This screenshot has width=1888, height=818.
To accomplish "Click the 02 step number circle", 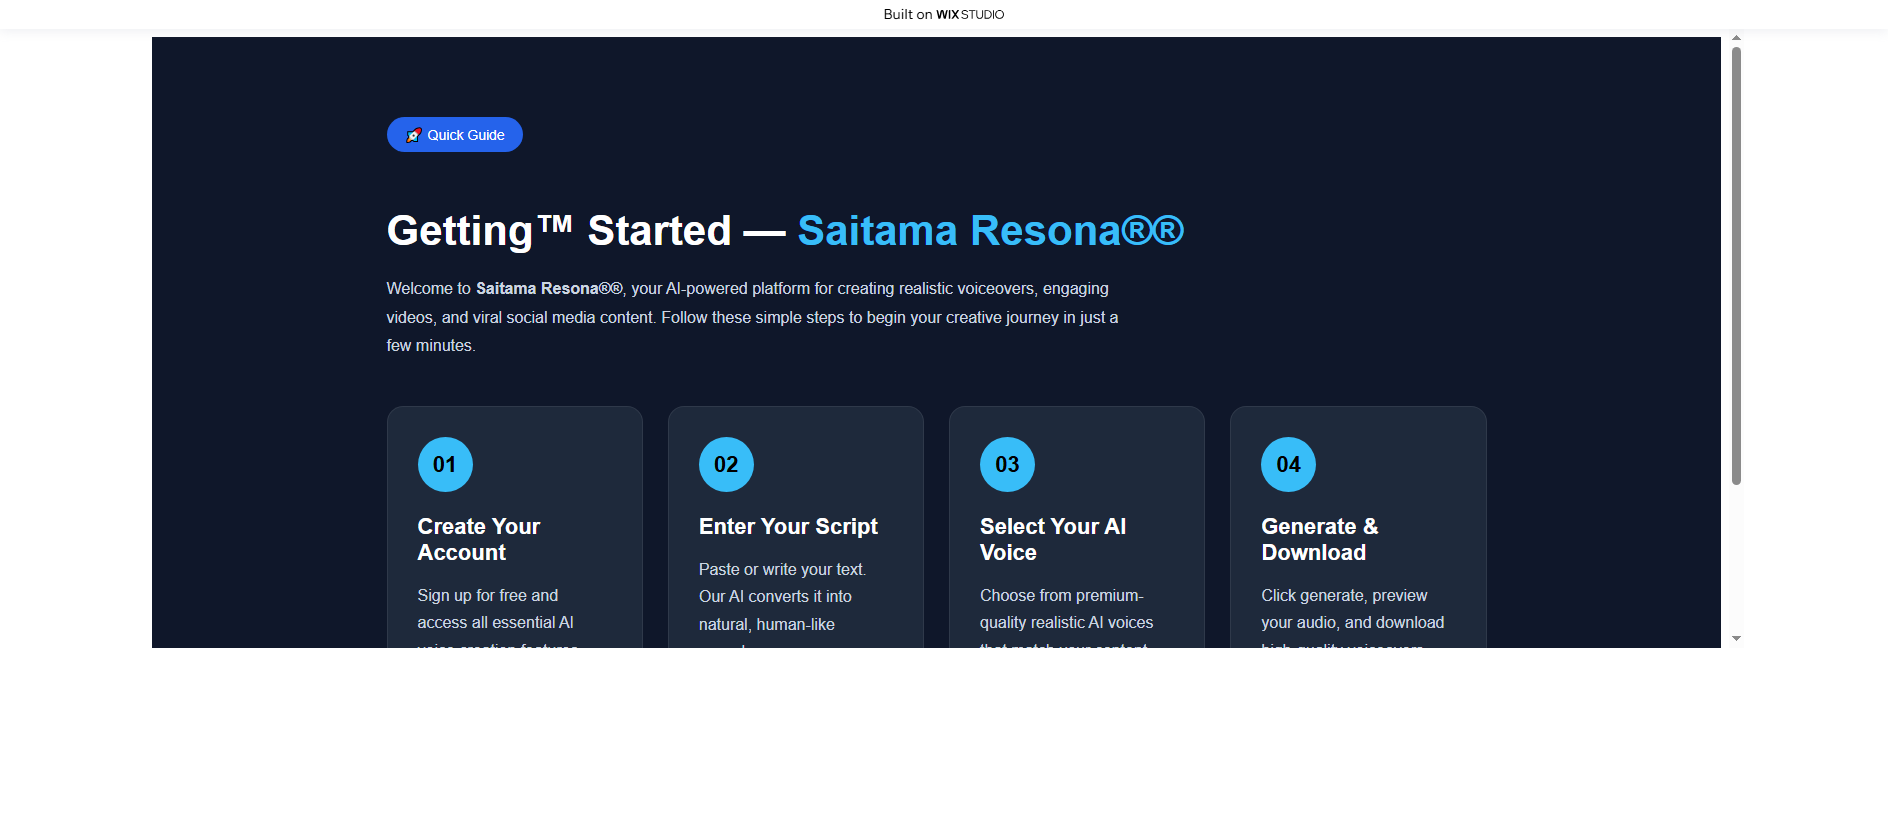I will click(726, 464).
